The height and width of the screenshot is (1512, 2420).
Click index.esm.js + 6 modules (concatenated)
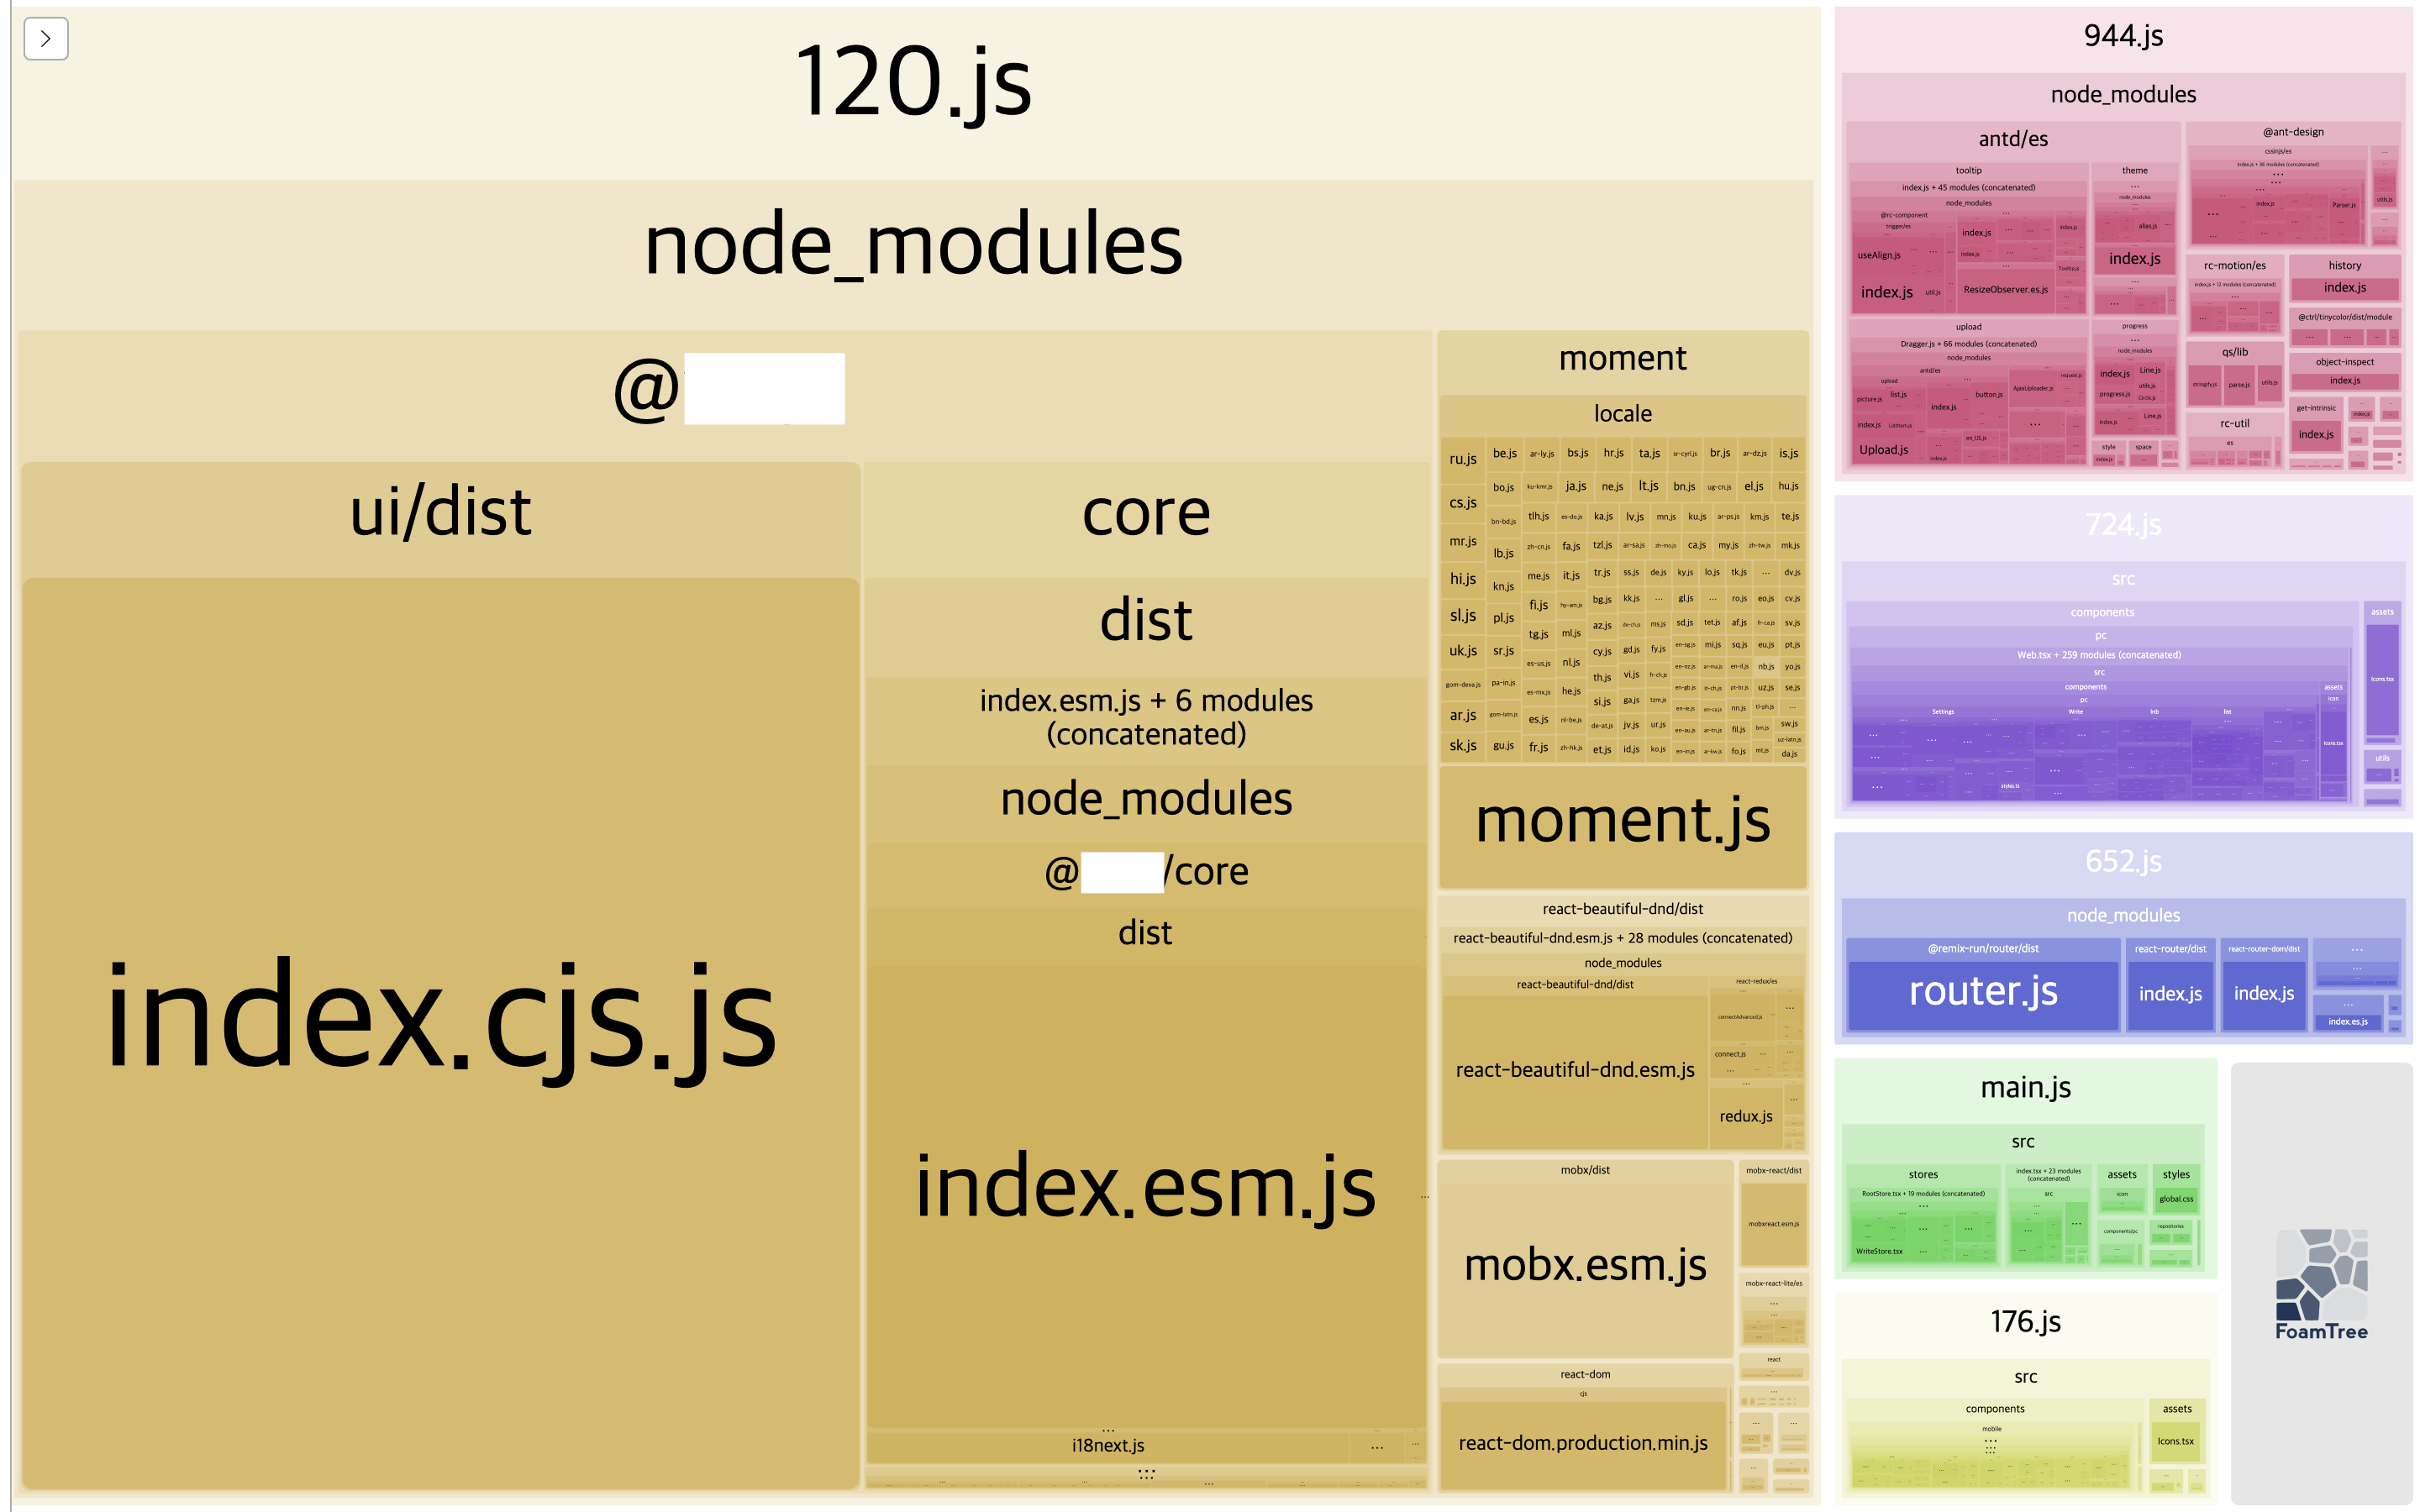1146,718
